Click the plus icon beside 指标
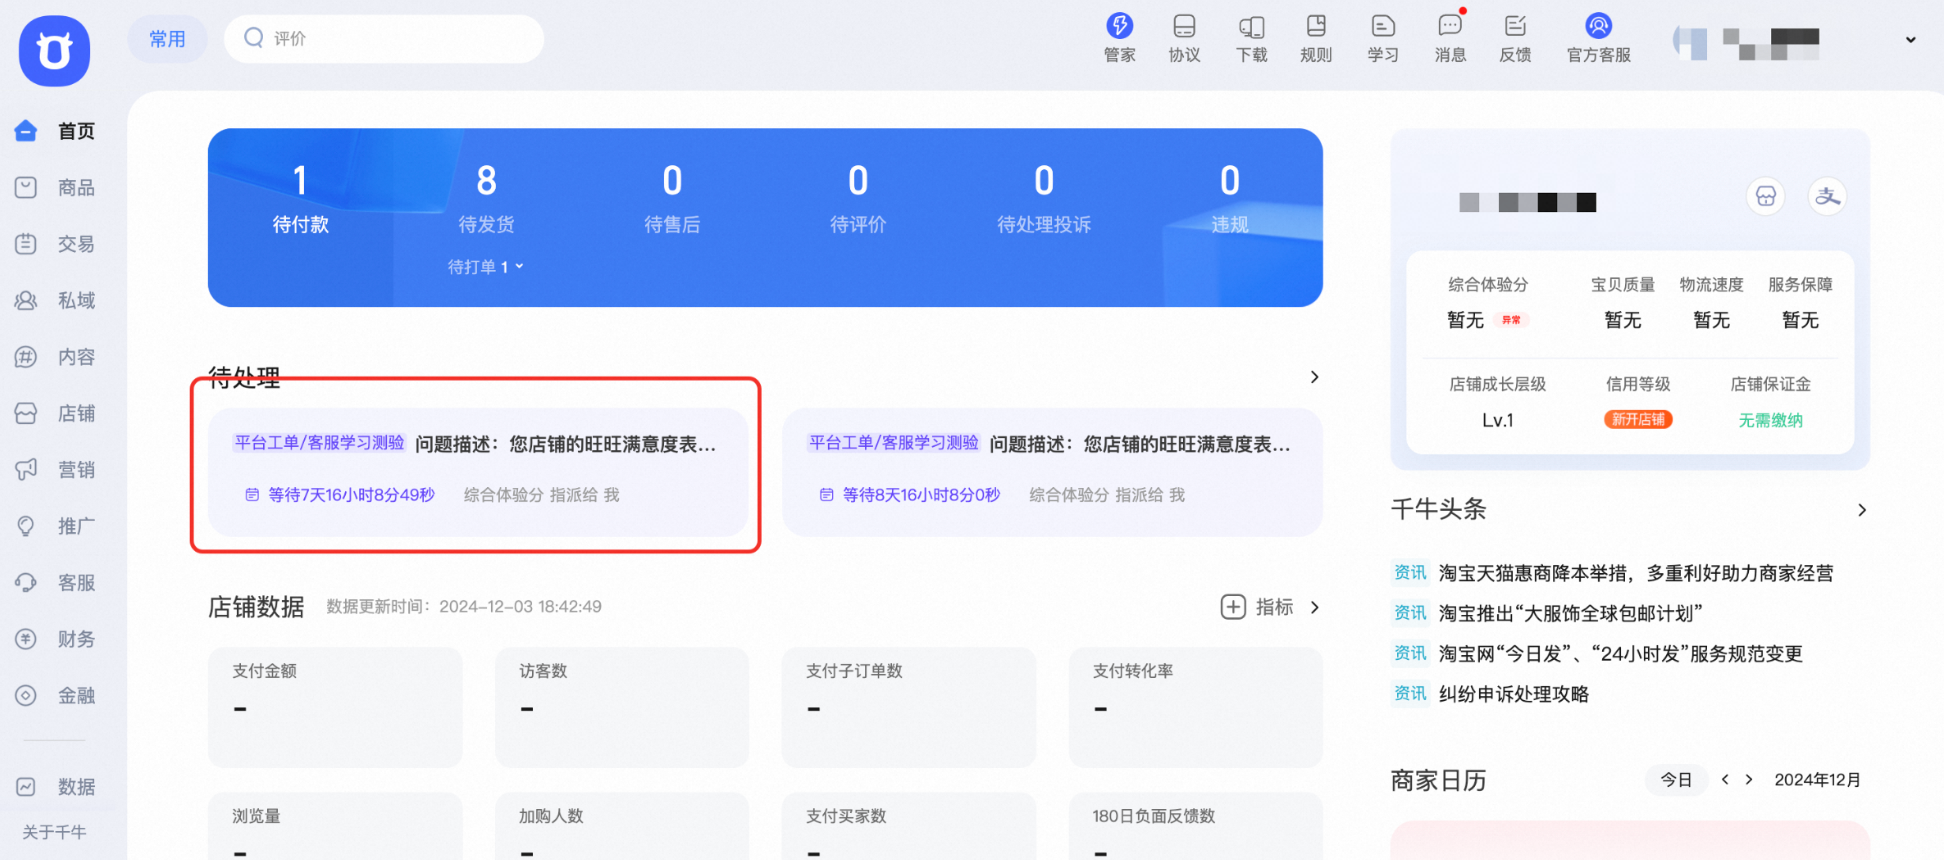Screen dimensions: 1944x860 tap(1233, 606)
